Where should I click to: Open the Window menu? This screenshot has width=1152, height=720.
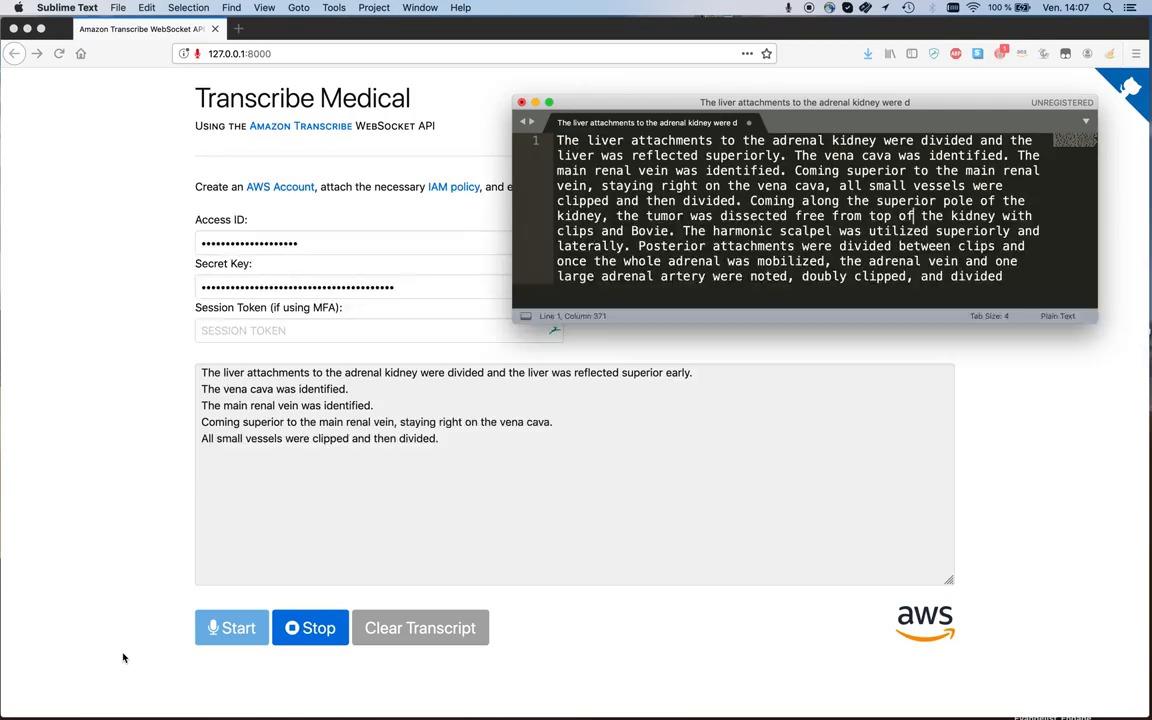pyautogui.click(x=420, y=7)
